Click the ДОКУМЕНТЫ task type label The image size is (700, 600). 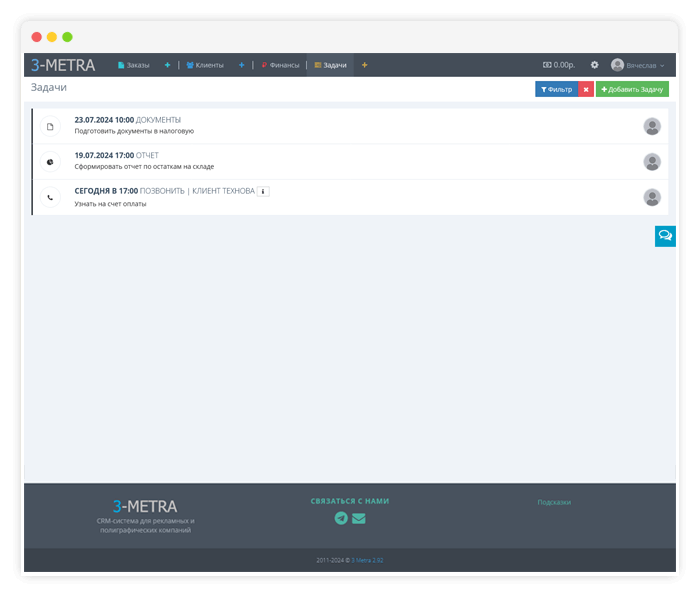[158, 120]
